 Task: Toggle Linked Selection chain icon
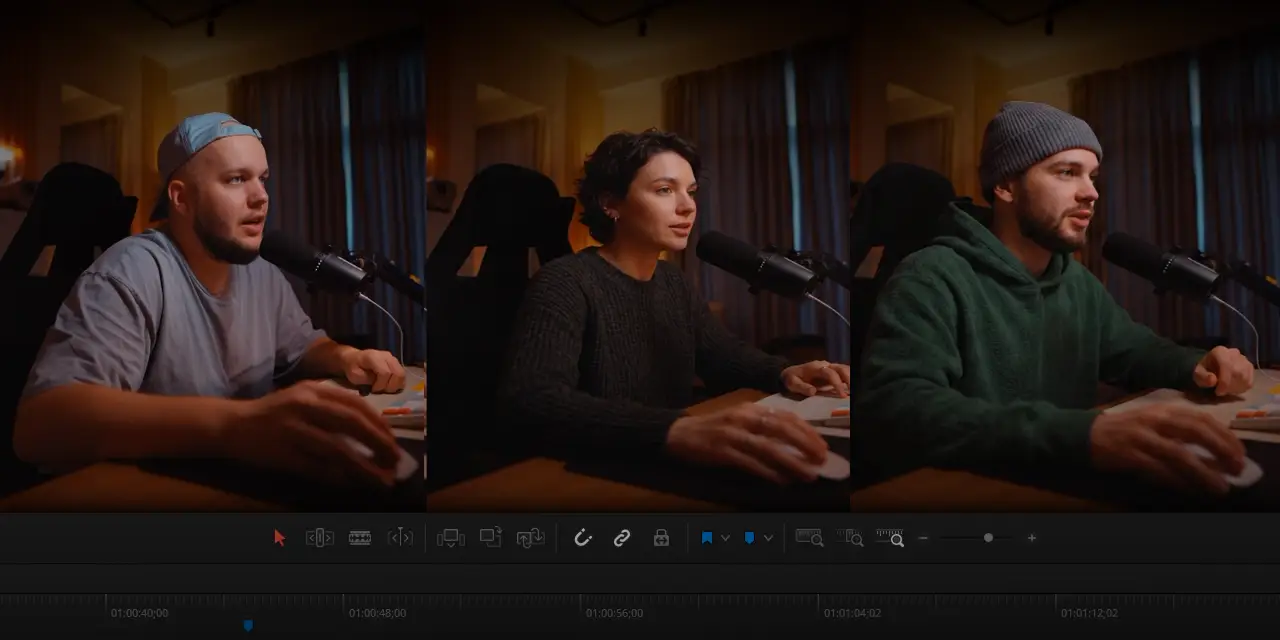[x=622, y=538]
